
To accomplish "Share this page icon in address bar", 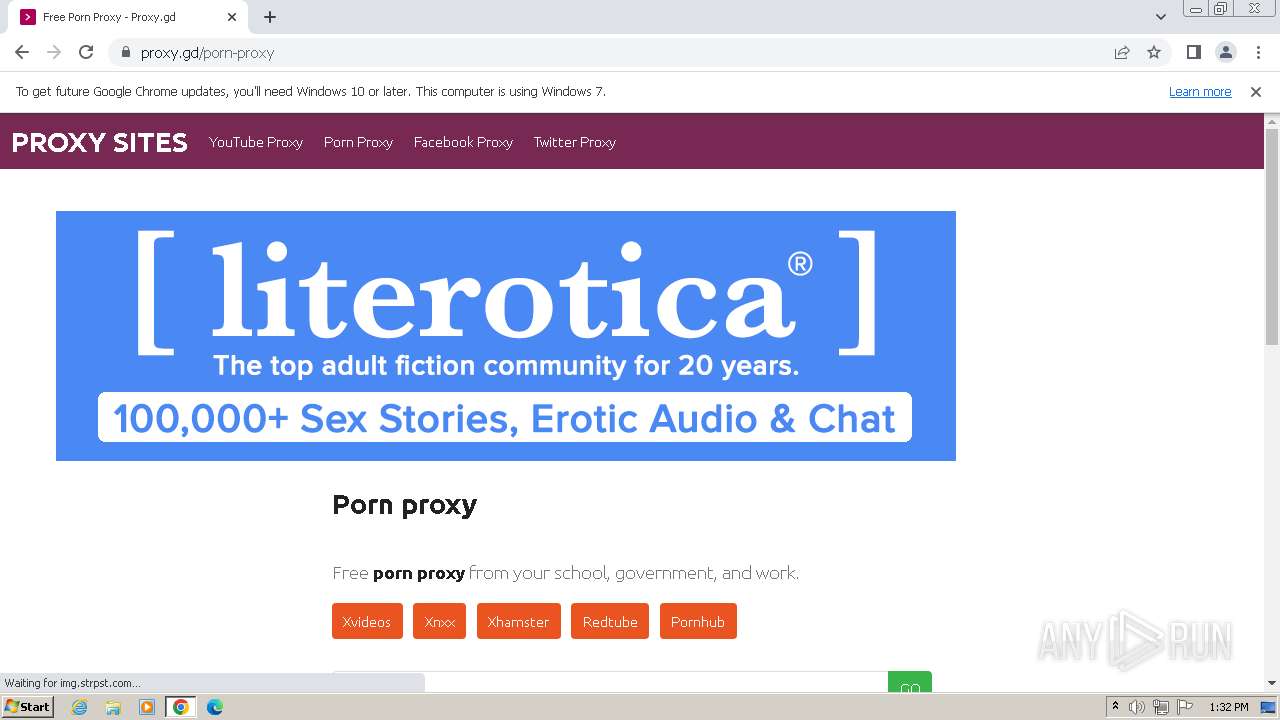I will pos(1122,52).
